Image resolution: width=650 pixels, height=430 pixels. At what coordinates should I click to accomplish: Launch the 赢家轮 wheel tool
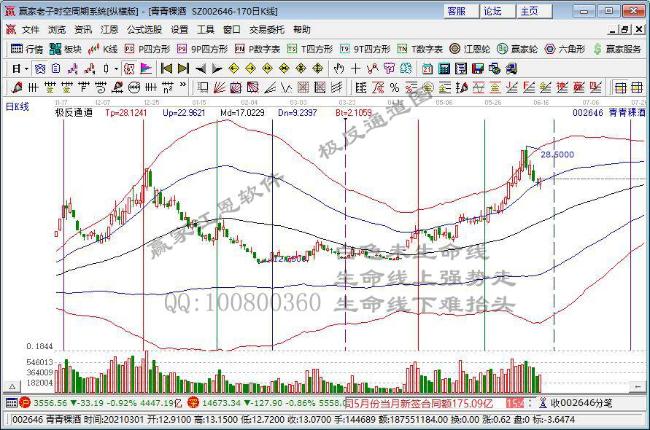(517, 49)
